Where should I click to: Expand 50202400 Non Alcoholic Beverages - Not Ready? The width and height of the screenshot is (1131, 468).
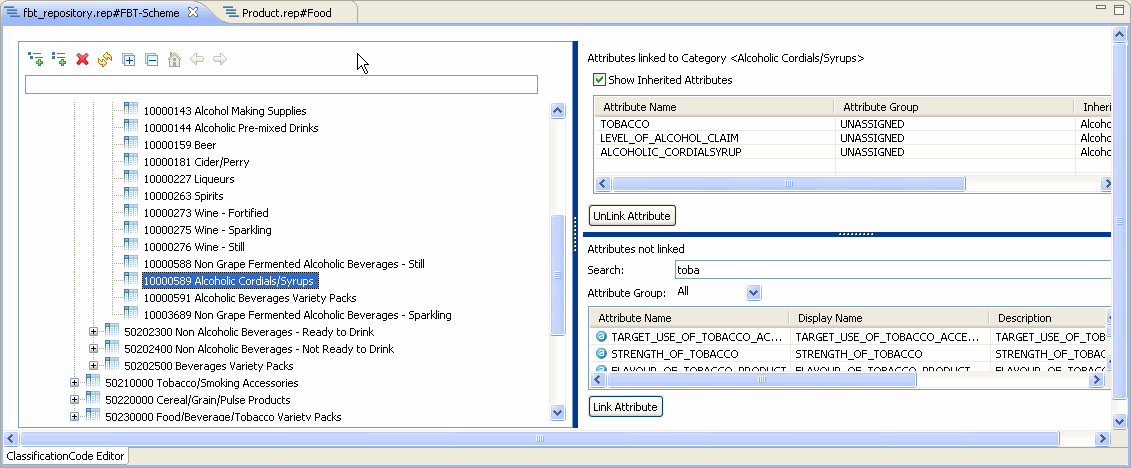coord(93,349)
